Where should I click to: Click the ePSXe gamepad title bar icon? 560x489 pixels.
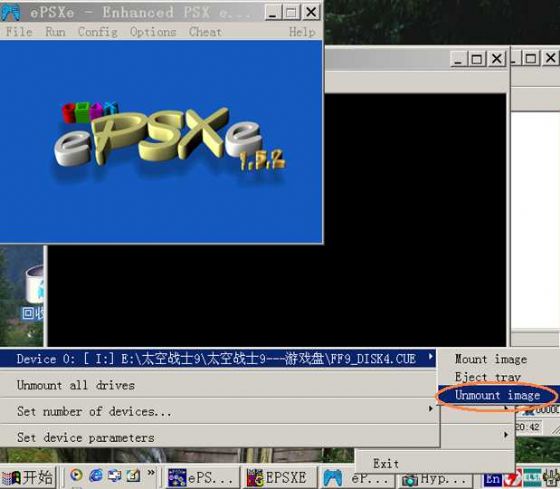coord(11,12)
